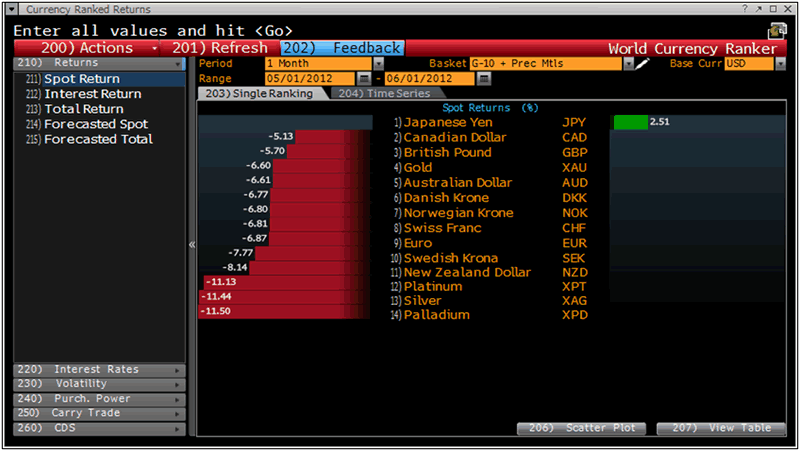Image resolution: width=800 pixels, height=451 pixels.
Task: Click the start date field 05/01/2012
Action: pyautogui.click(x=310, y=79)
